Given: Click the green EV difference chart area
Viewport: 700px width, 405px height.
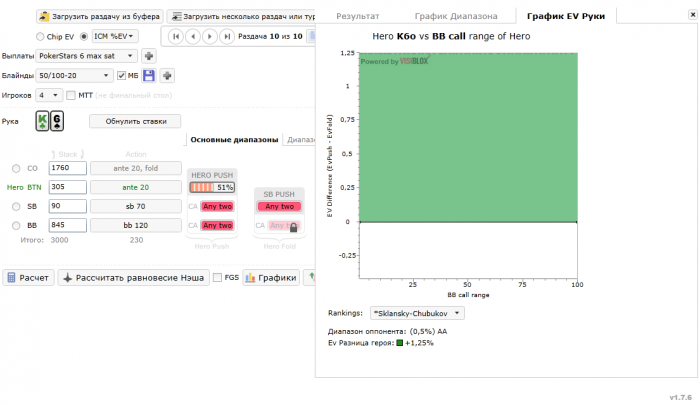Looking at the screenshot, I should click(468, 137).
